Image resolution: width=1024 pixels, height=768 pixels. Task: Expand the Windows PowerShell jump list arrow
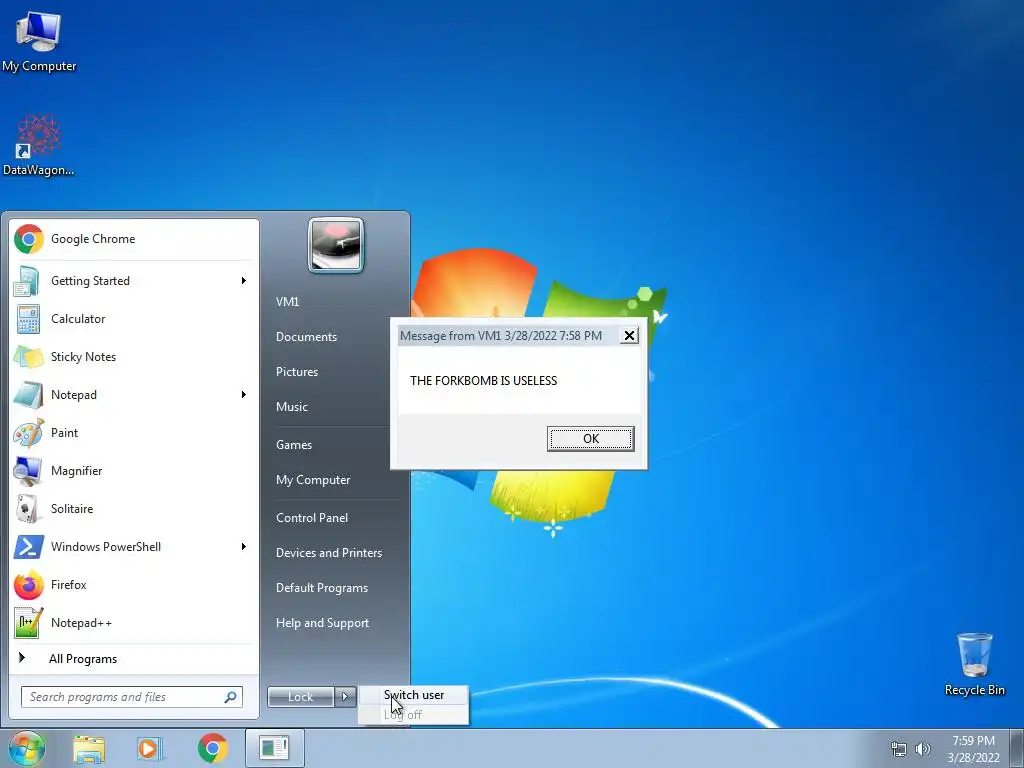click(x=244, y=547)
